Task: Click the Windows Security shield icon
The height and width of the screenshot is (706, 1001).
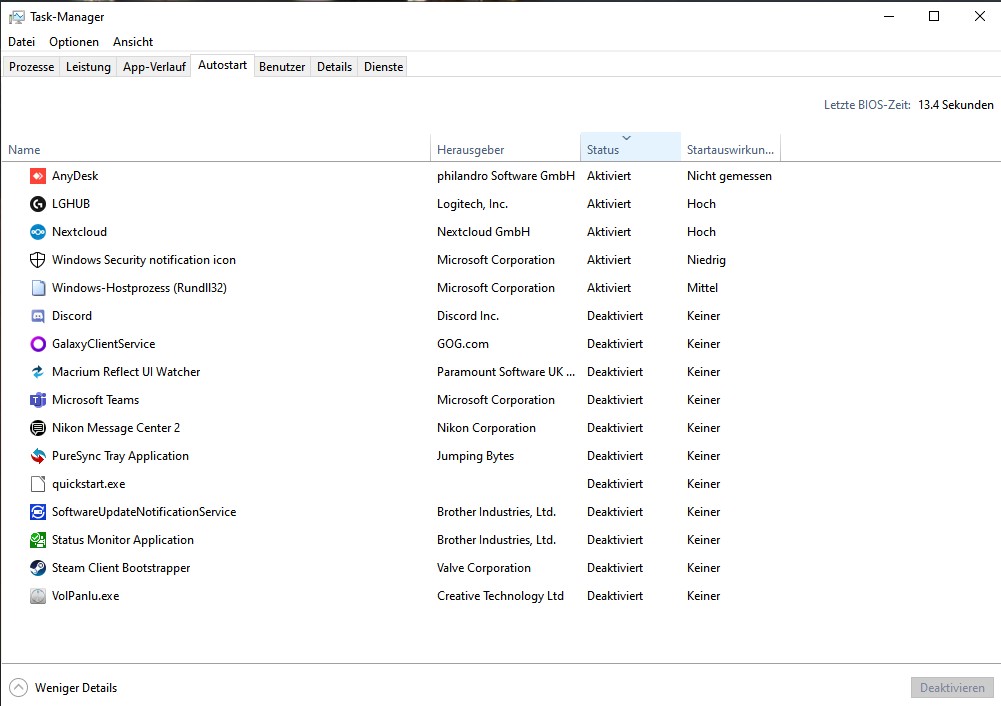Action: 38,260
